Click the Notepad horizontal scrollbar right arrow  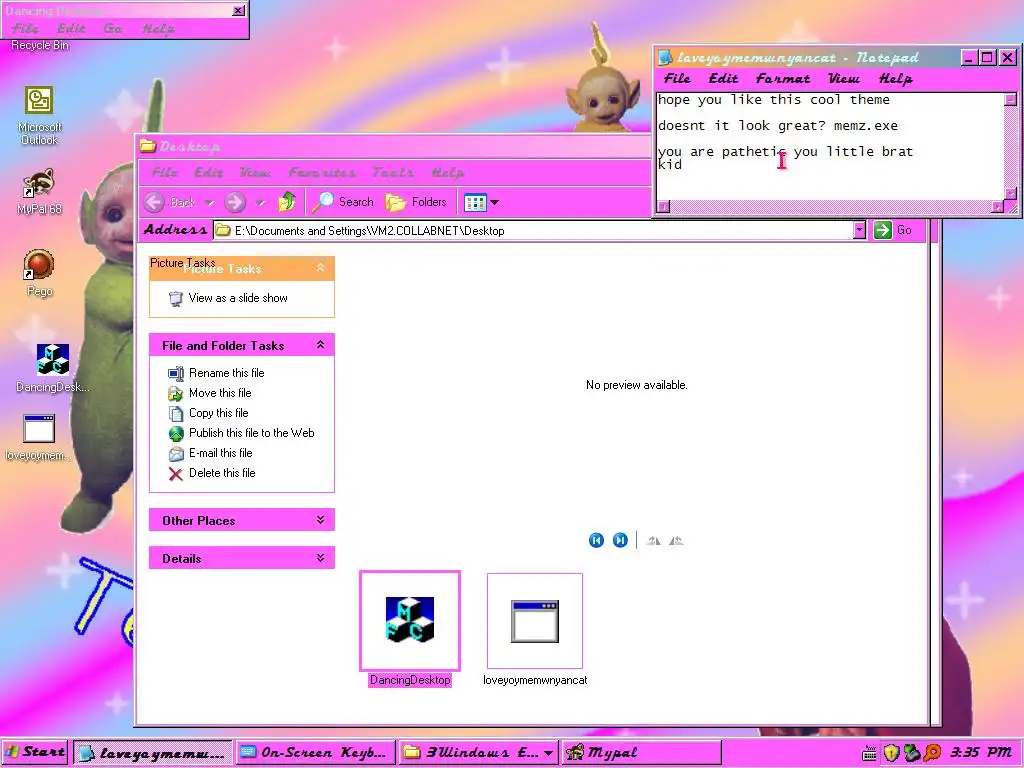[x=997, y=207]
